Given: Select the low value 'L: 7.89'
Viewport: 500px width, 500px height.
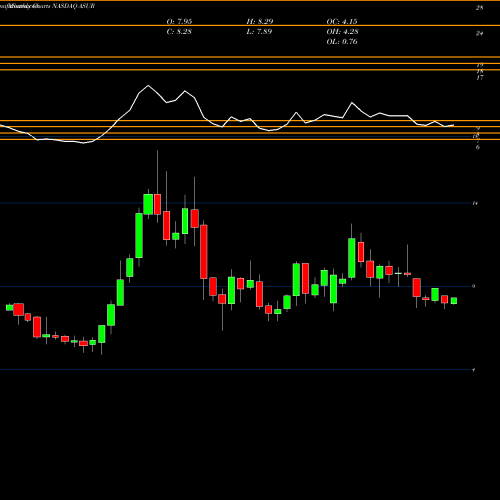Looking at the screenshot, I should [259, 31].
